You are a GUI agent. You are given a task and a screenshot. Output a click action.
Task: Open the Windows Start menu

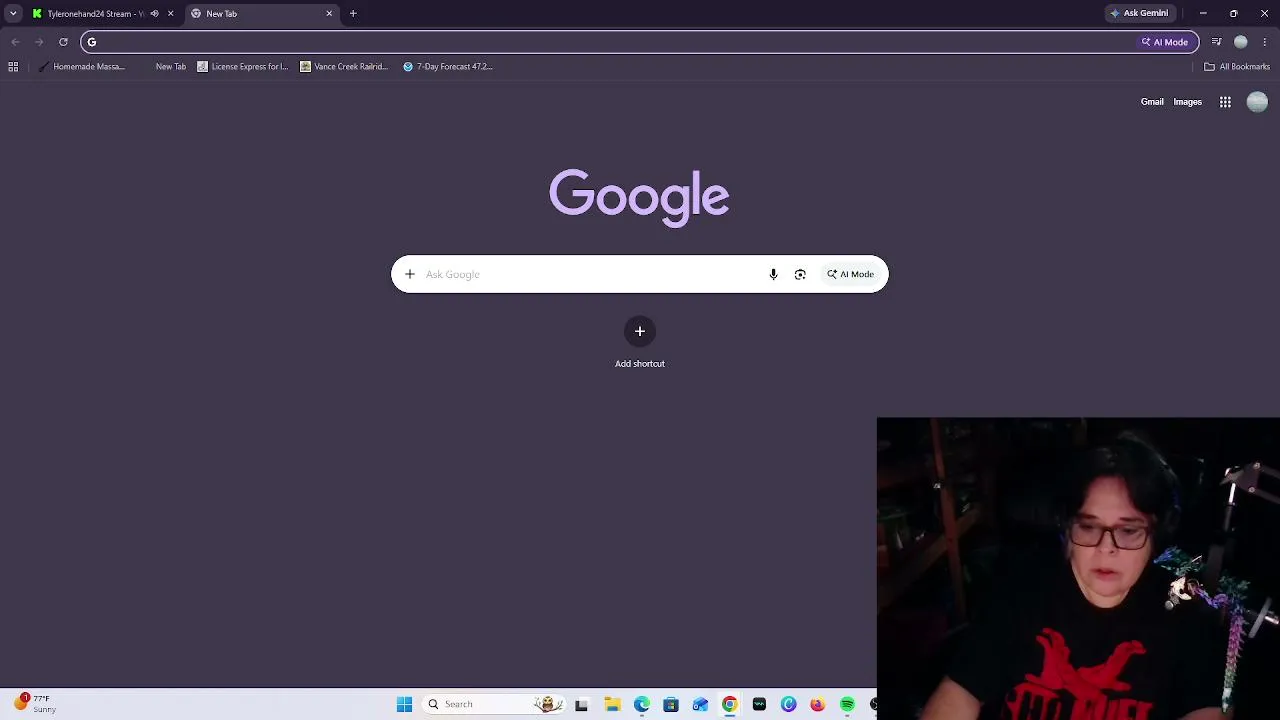pyautogui.click(x=404, y=704)
